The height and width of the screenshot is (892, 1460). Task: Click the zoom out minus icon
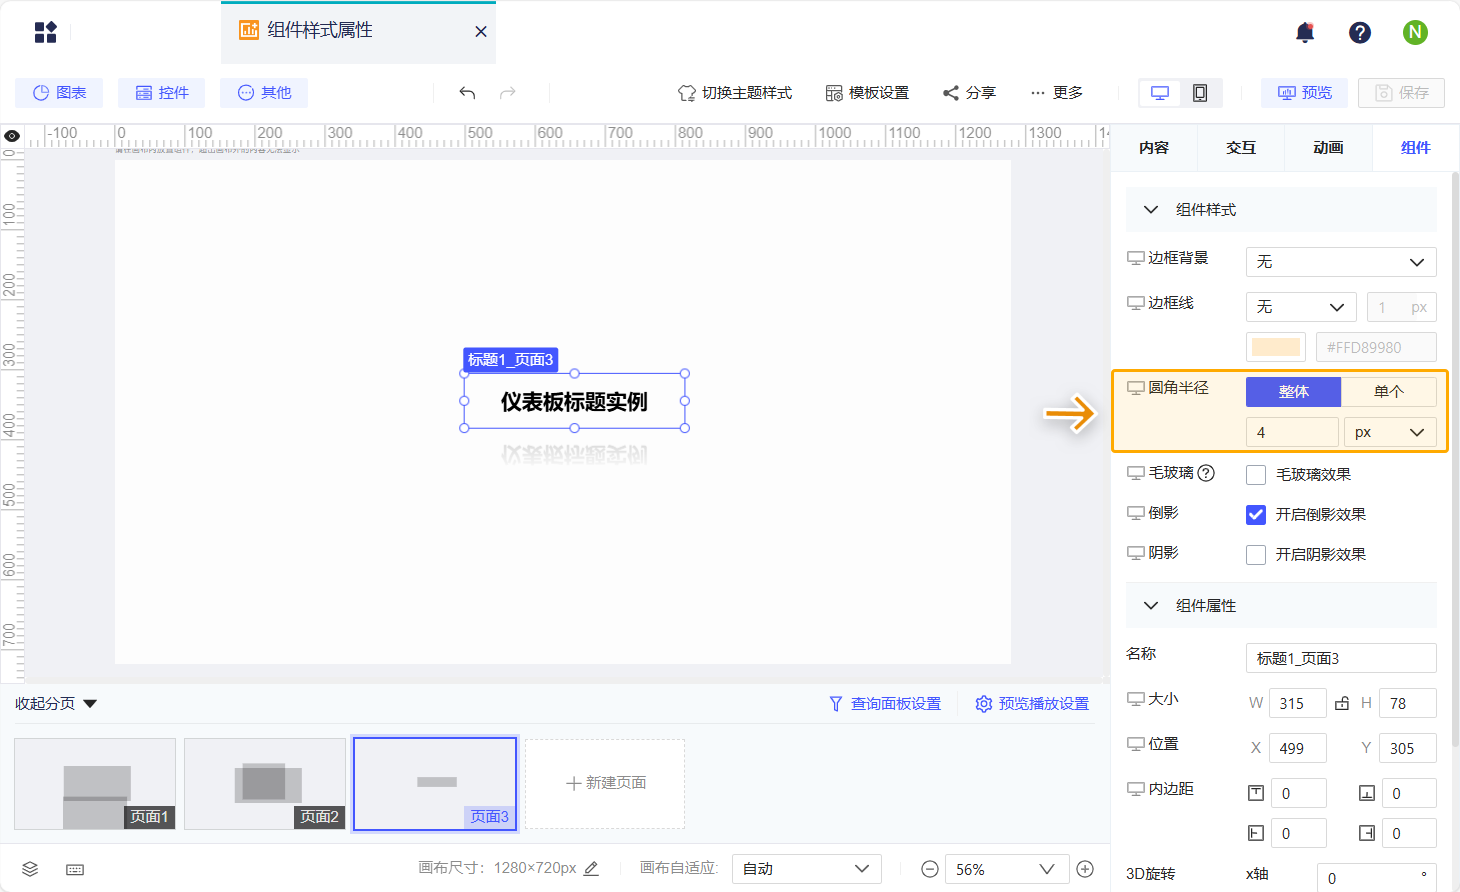pyautogui.click(x=930, y=869)
